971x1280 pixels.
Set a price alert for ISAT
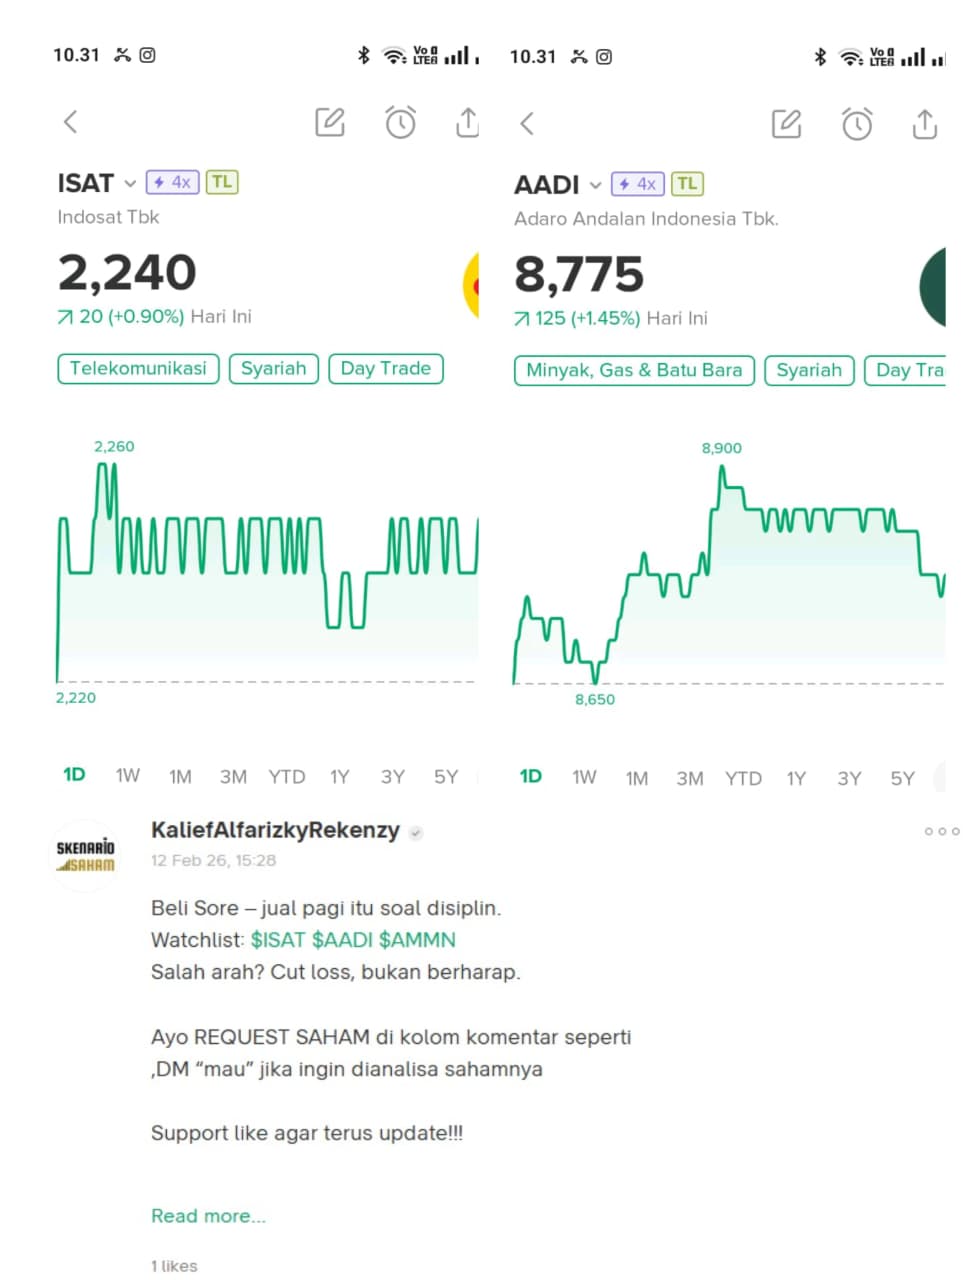pyautogui.click(x=400, y=122)
